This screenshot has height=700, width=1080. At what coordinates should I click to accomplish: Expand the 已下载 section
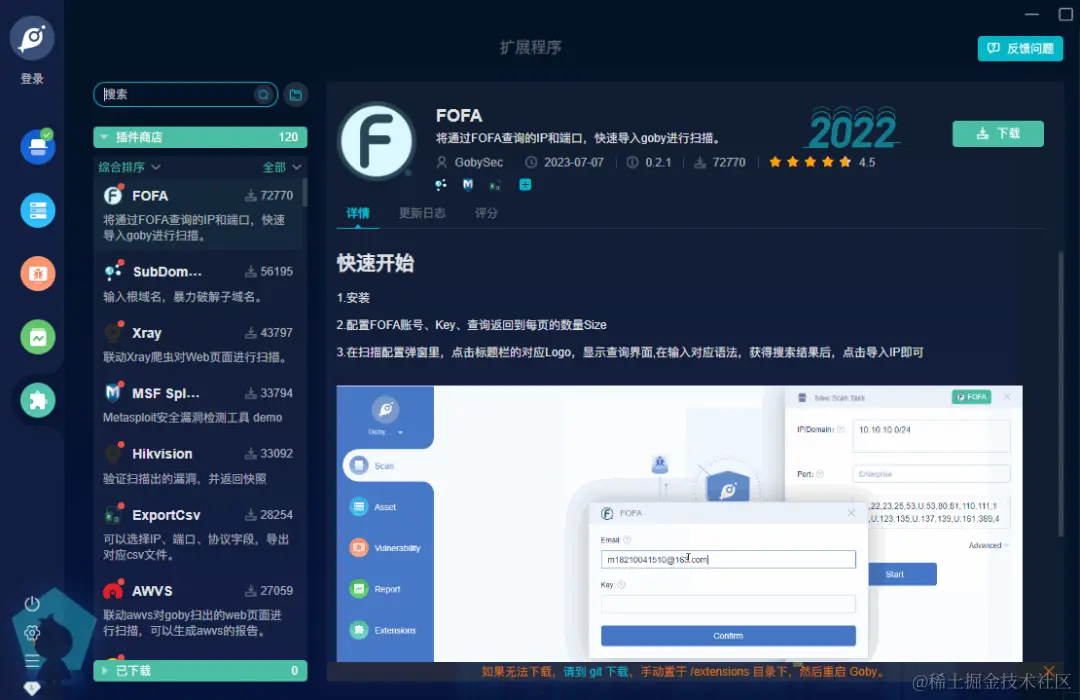click(200, 670)
